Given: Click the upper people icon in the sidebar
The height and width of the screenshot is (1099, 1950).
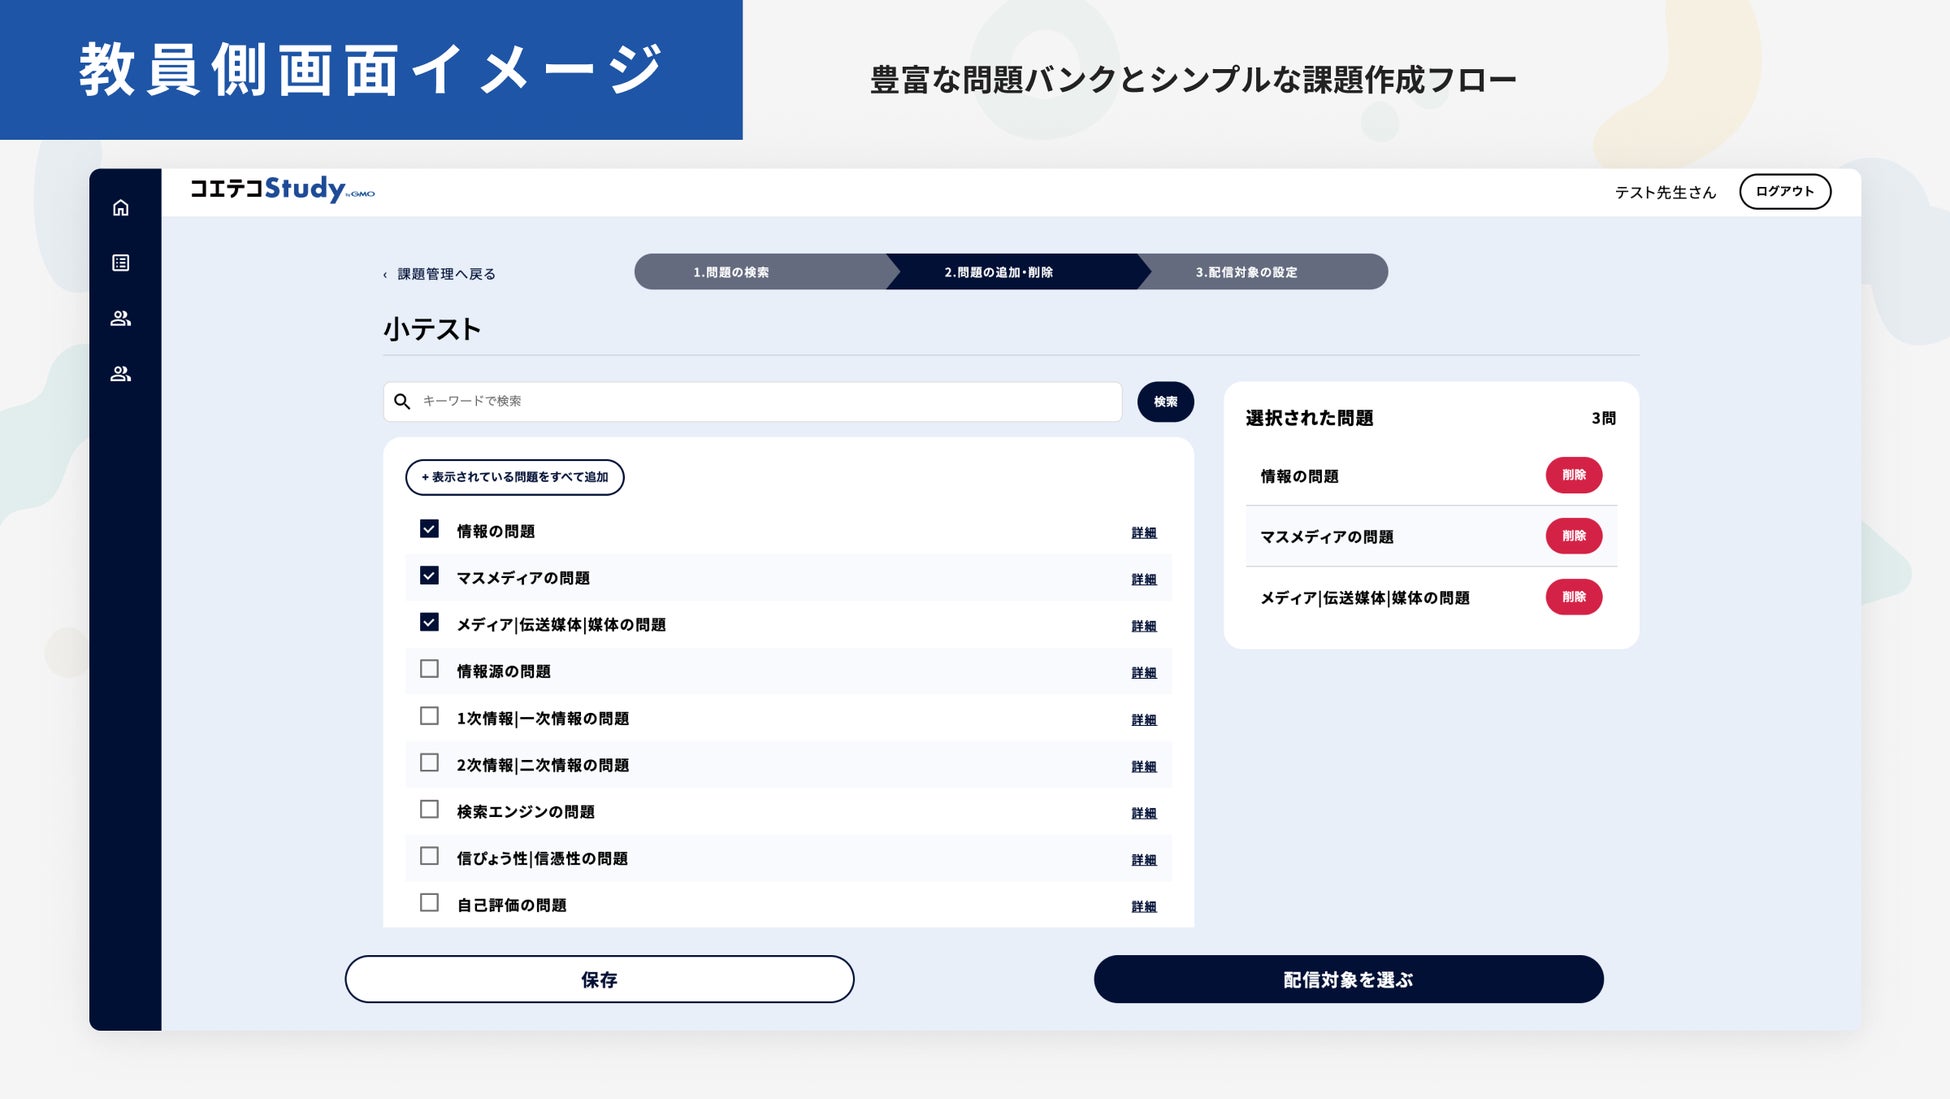Looking at the screenshot, I should [x=121, y=318].
